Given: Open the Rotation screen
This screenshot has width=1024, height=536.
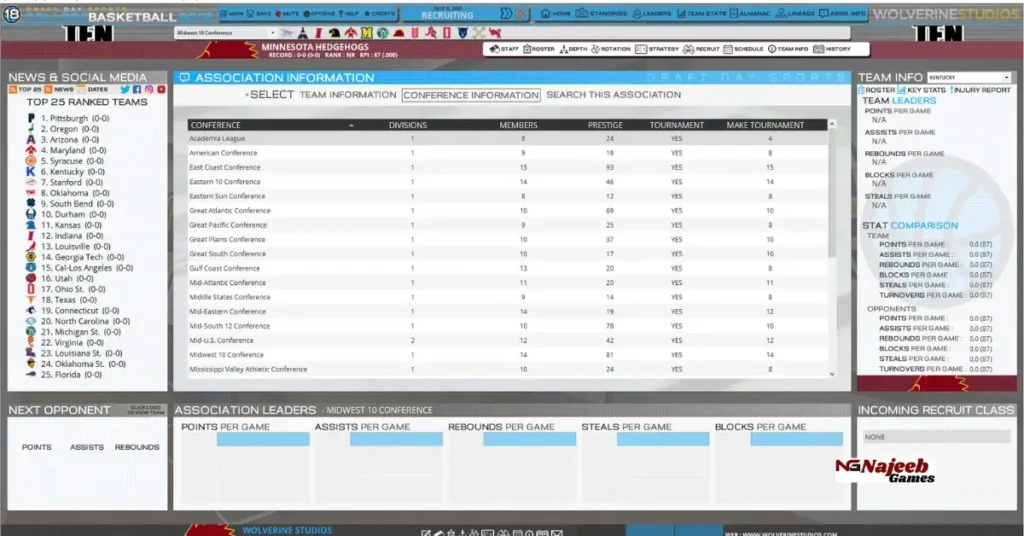Looking at the screenshot, I should coord(615,49).
